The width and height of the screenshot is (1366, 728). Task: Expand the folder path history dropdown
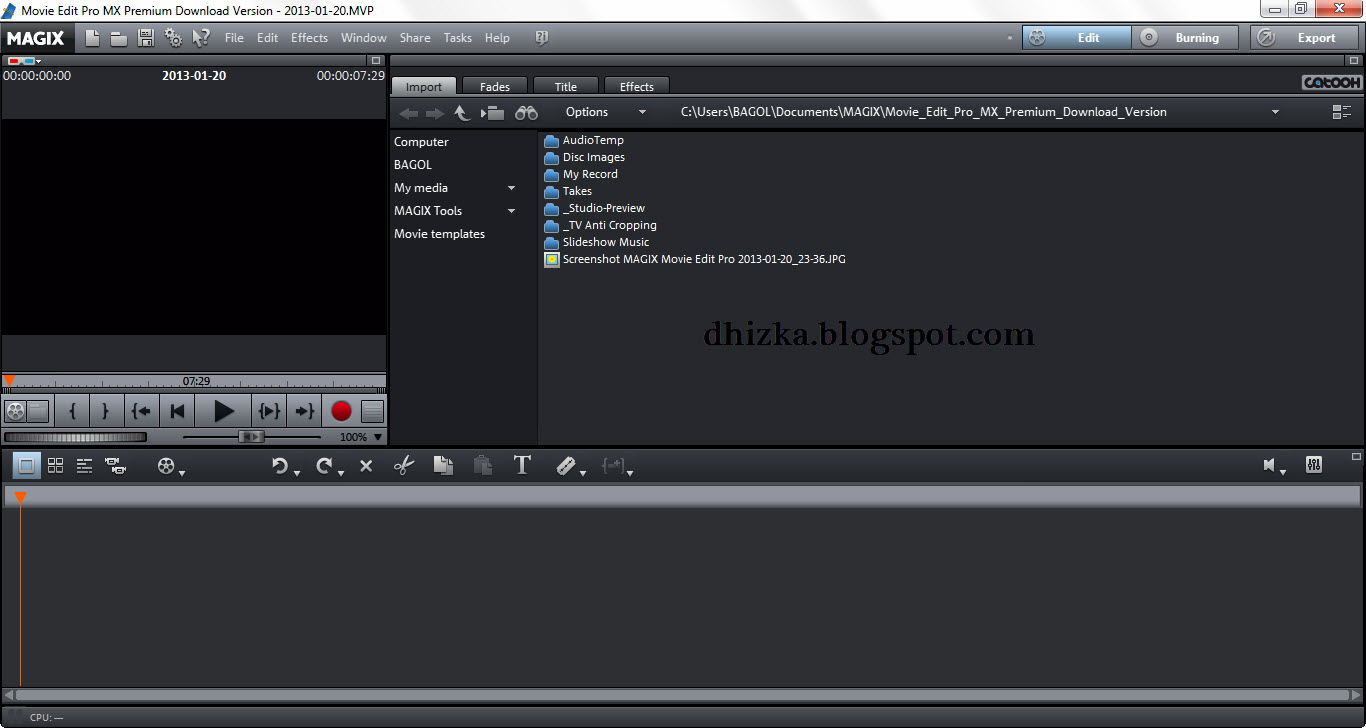pyautogui.click(x=1275, y=112)
